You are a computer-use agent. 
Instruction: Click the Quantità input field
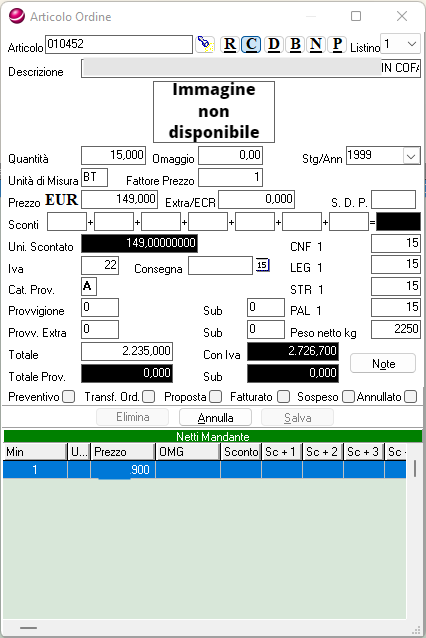[114, 155]
